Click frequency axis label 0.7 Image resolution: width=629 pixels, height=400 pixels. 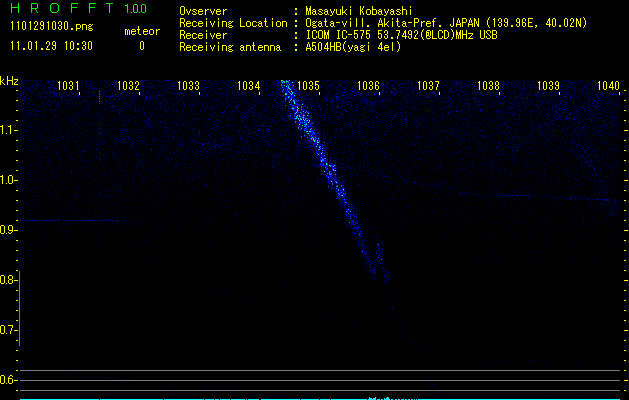(x=7, y=330)
